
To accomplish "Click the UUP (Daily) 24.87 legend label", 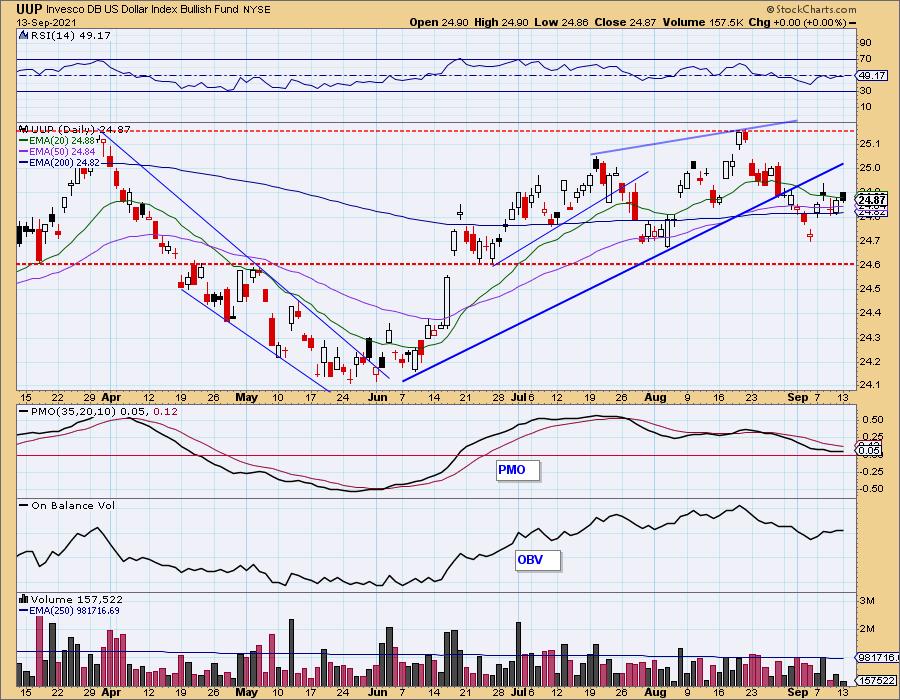I will coord(81,130).
